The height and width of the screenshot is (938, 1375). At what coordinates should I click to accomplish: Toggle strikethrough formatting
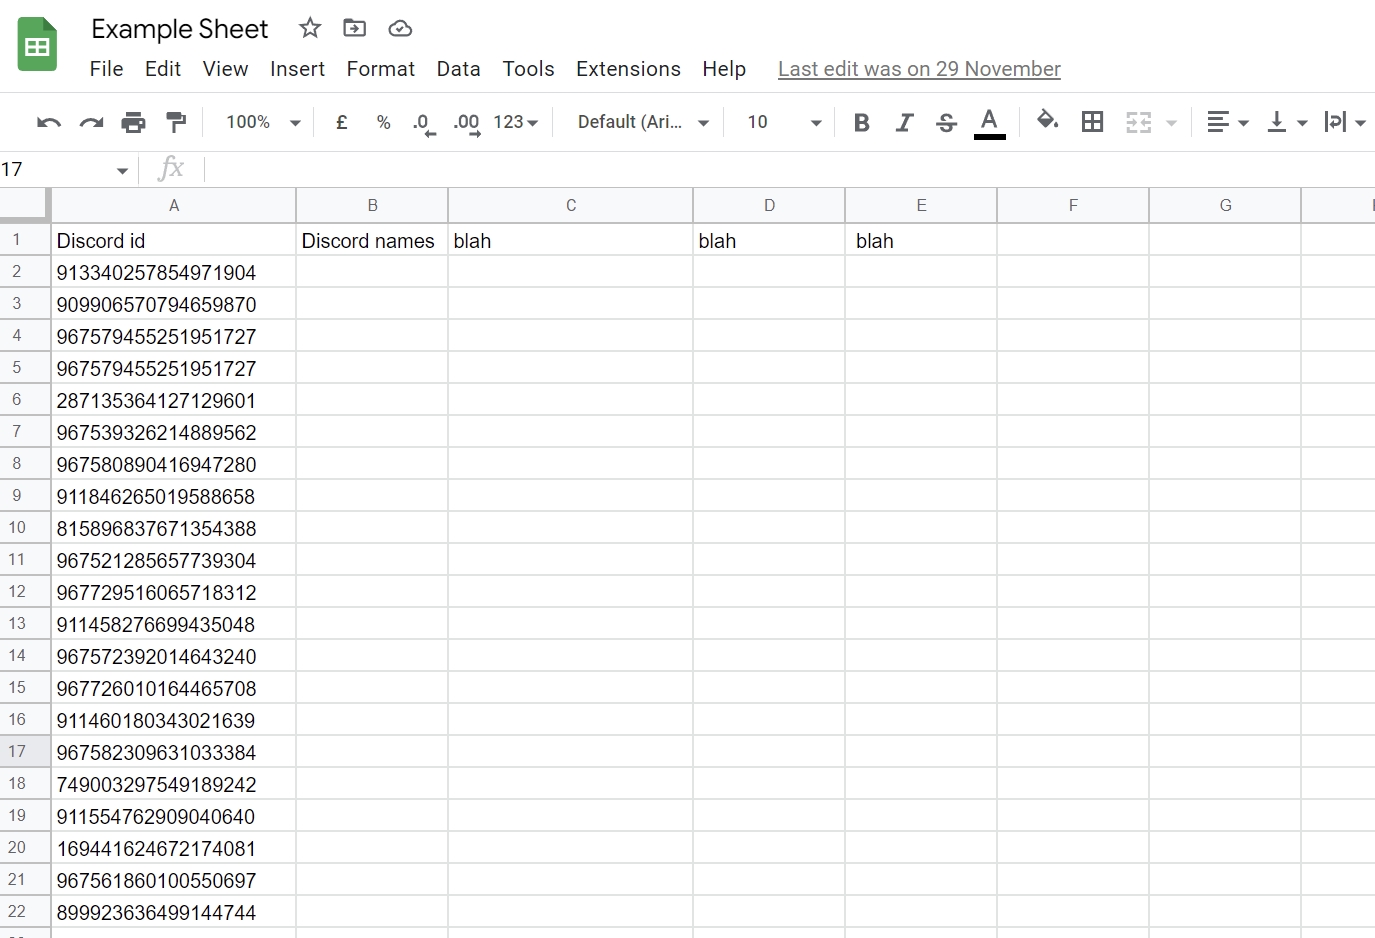[x=946, y=122]
